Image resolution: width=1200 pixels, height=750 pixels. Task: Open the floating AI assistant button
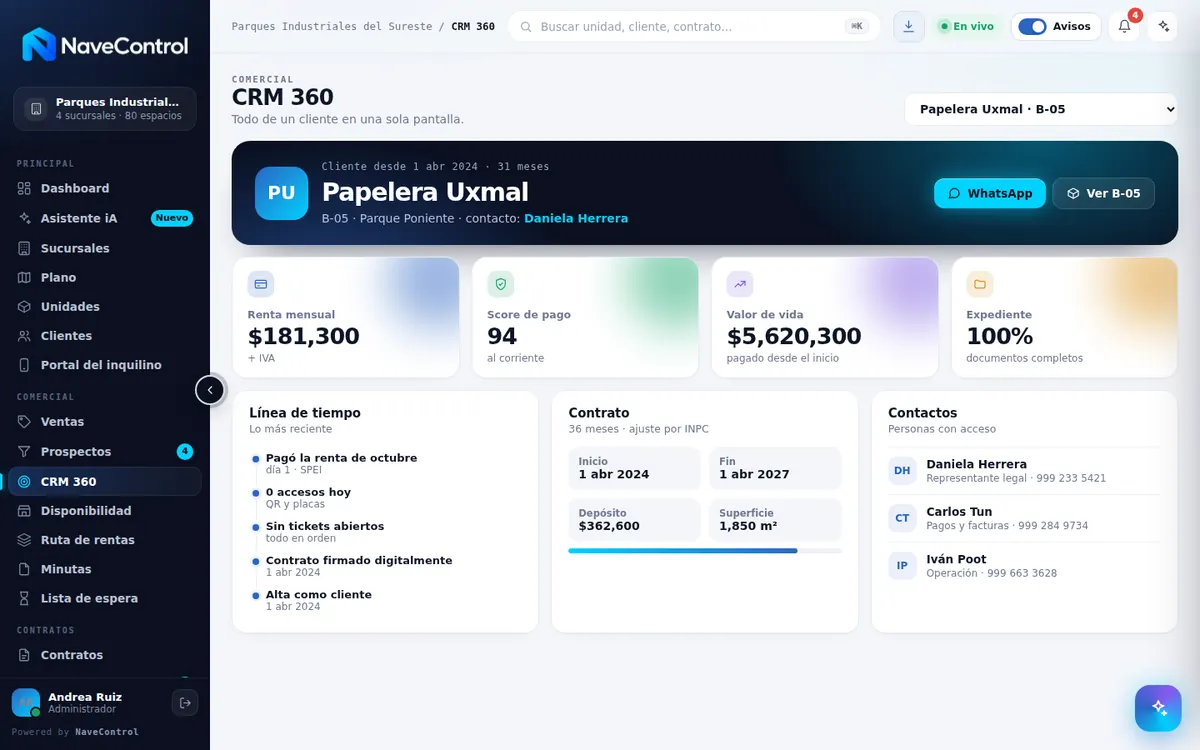coord(1158,708)
